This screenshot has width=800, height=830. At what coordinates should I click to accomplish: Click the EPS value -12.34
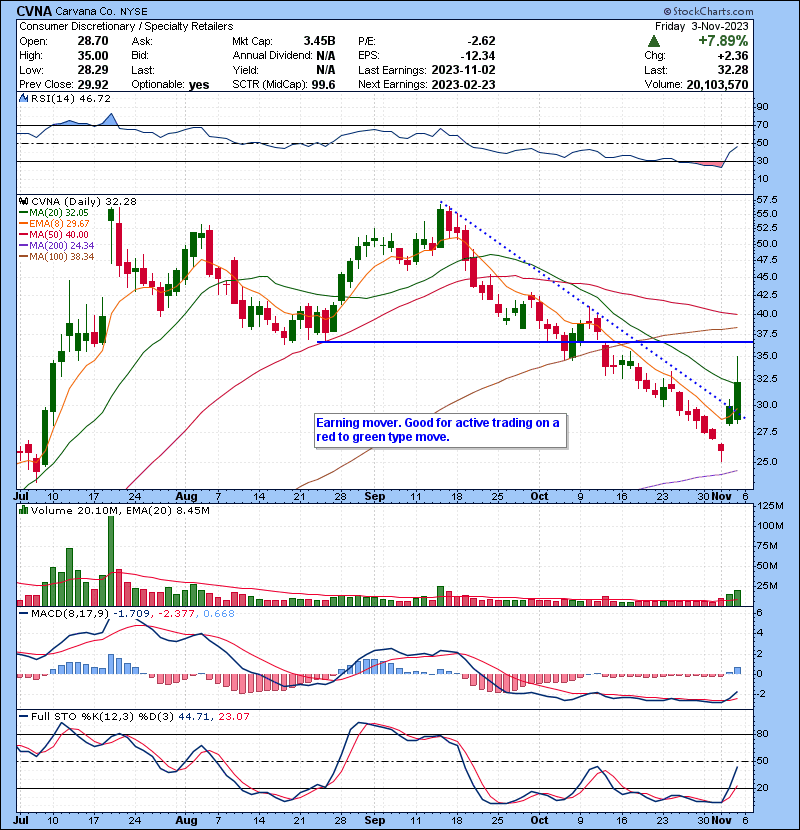pos(478,56)
